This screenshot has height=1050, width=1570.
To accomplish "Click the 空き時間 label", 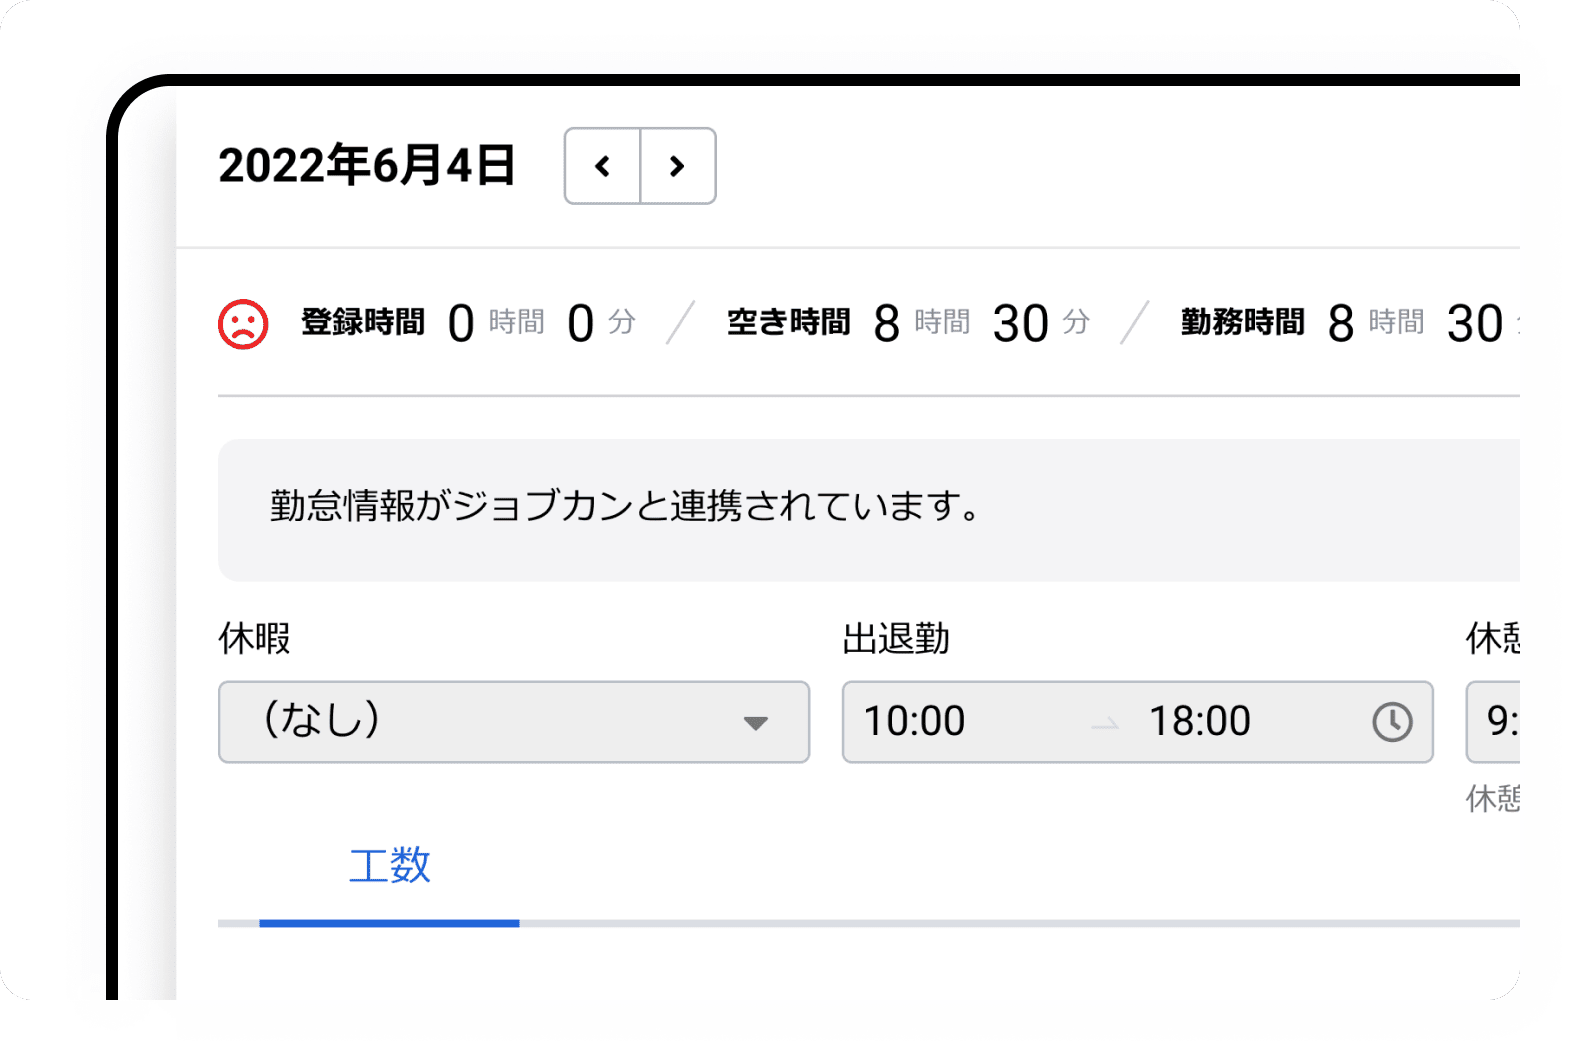I will click(x=788, y=323).
